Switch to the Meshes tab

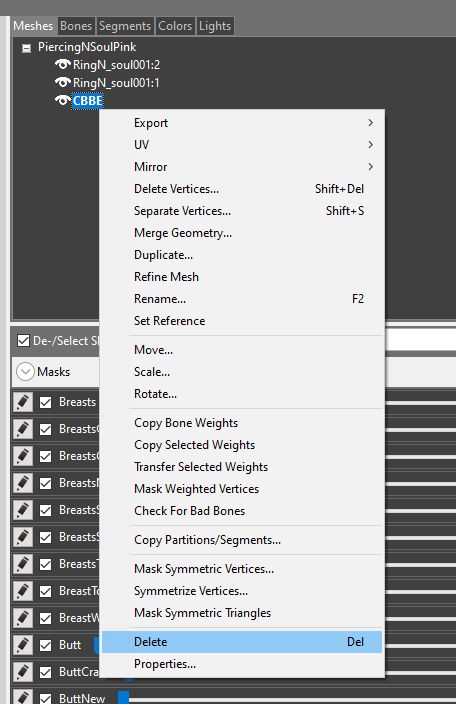point(33,26)
